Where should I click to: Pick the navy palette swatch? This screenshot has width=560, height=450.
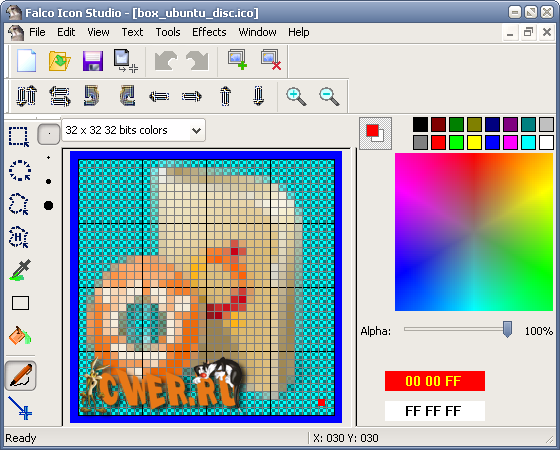492,125
